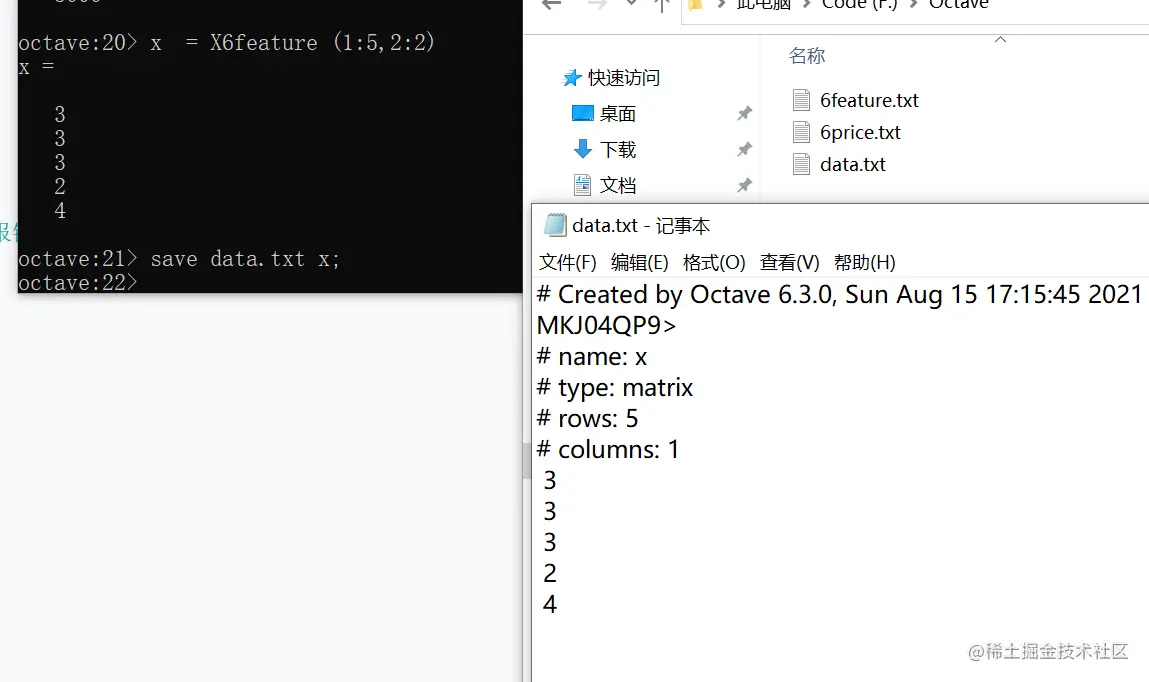Click the value 2 in Octave output

(x=60, y=186)
